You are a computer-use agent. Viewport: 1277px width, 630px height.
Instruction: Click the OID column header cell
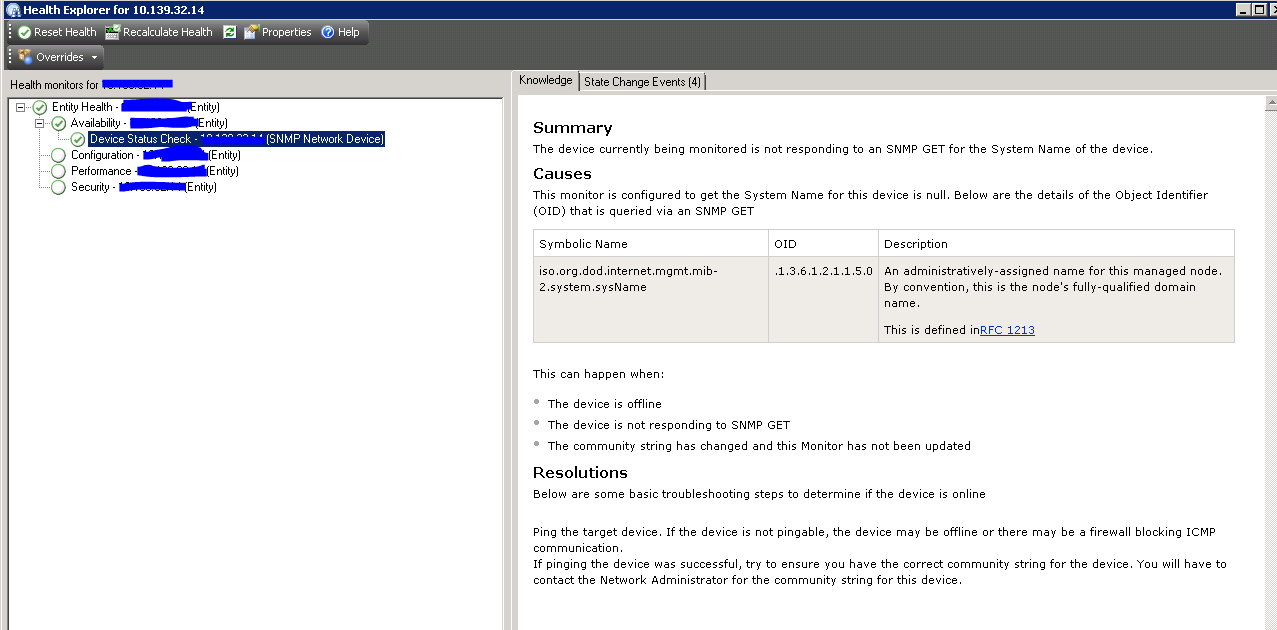click(824, 244)
